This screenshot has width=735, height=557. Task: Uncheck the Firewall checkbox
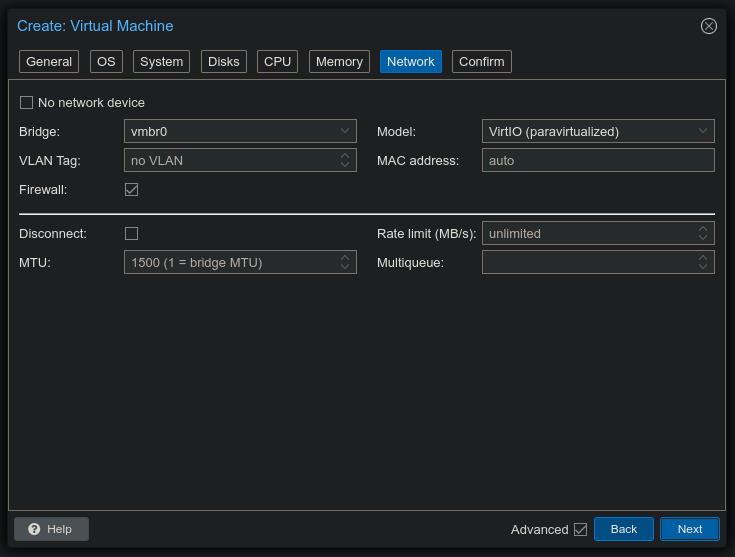click(131, 189)
